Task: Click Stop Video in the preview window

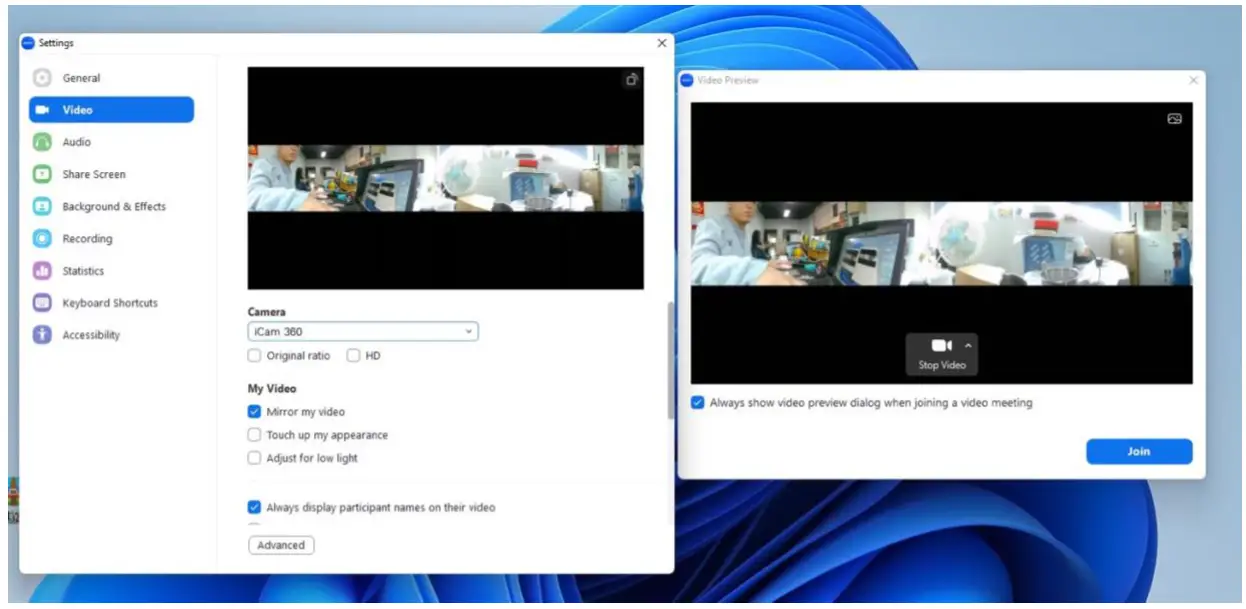Action: coord(940,350)
